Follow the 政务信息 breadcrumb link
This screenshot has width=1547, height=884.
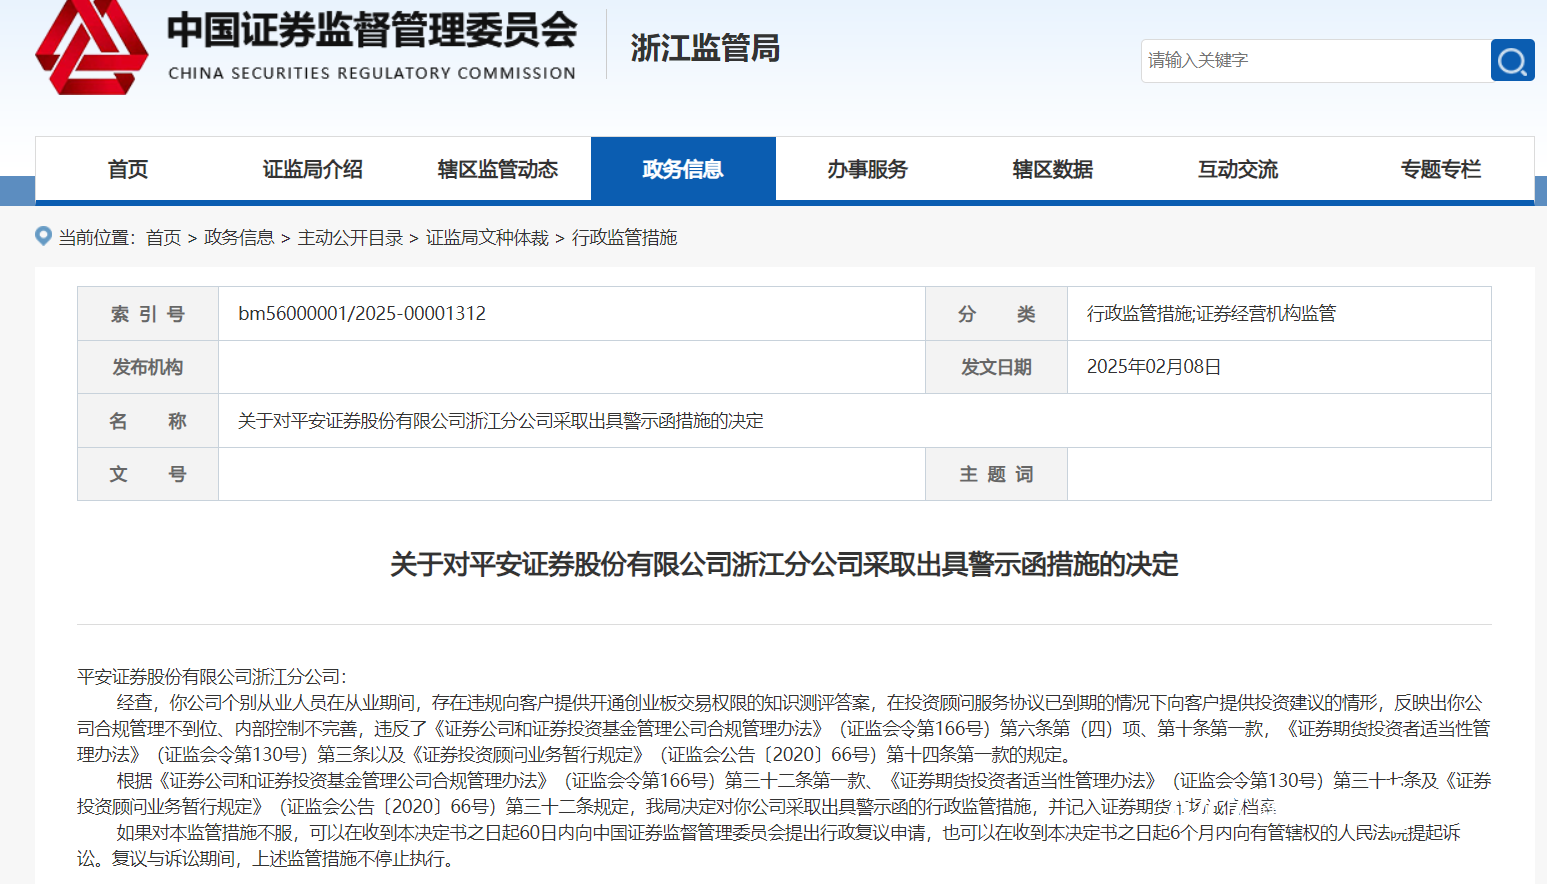click(x=239, y=237)
